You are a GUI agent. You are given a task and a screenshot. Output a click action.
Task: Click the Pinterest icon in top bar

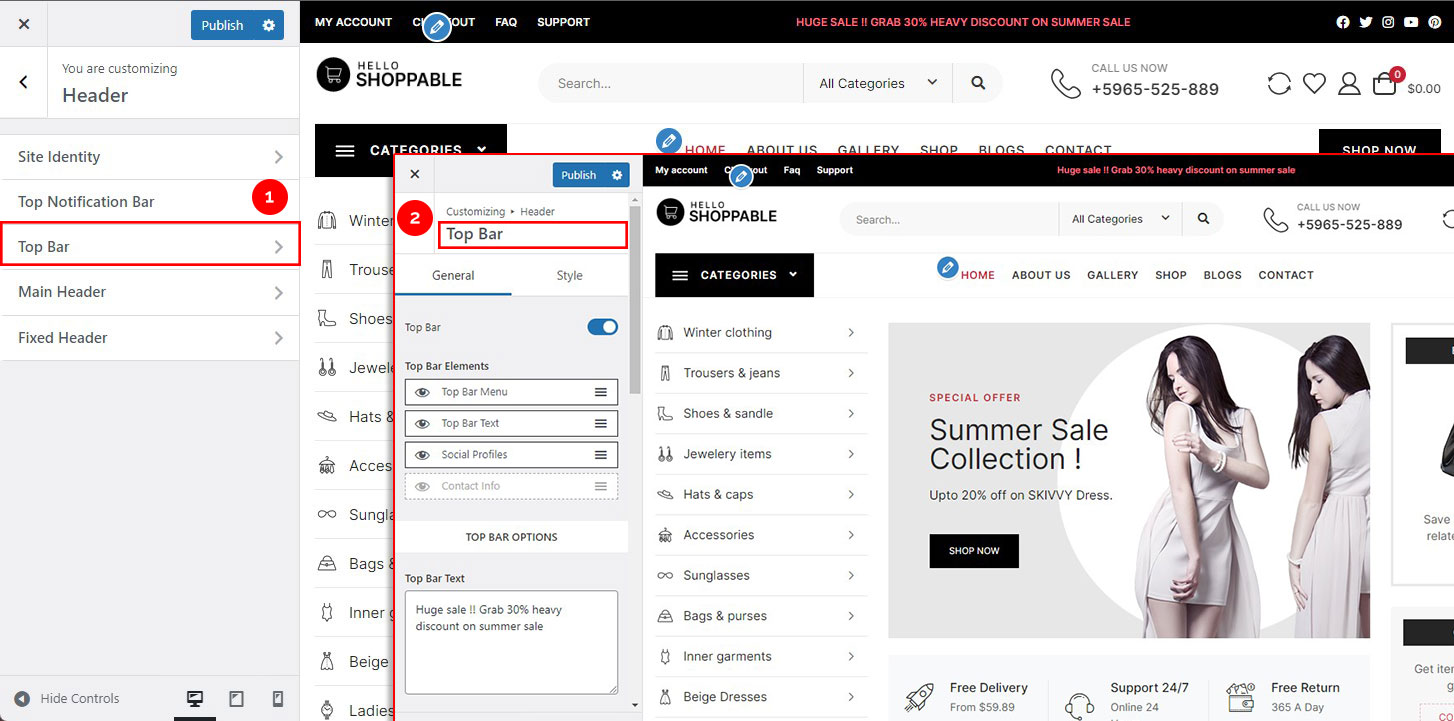pyautogui.click(x=1434, y=21)
